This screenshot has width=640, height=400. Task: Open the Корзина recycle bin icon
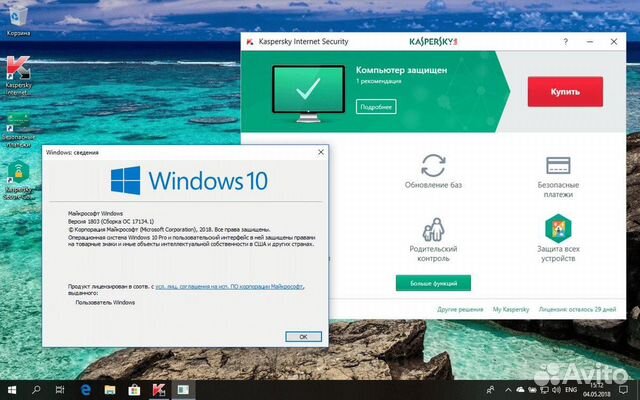pos(18,20)
